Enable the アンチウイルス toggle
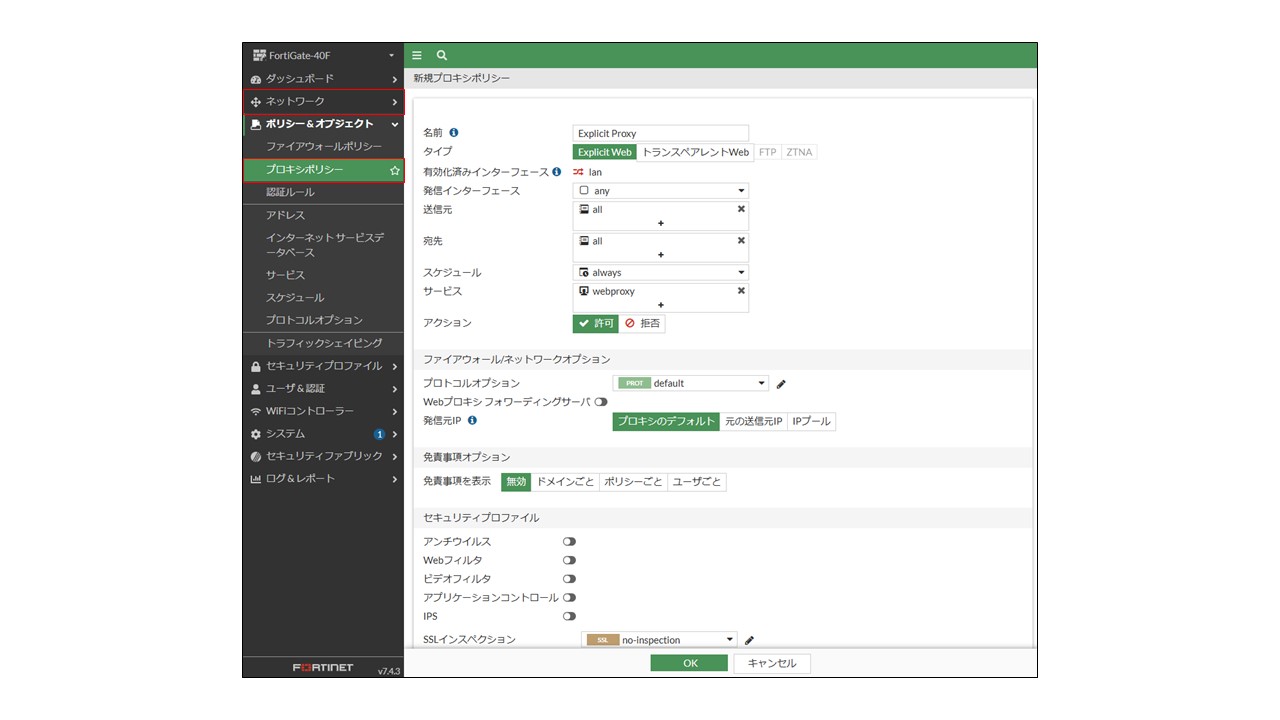This screenshot has width=1280, height=720. coord(569,542)
